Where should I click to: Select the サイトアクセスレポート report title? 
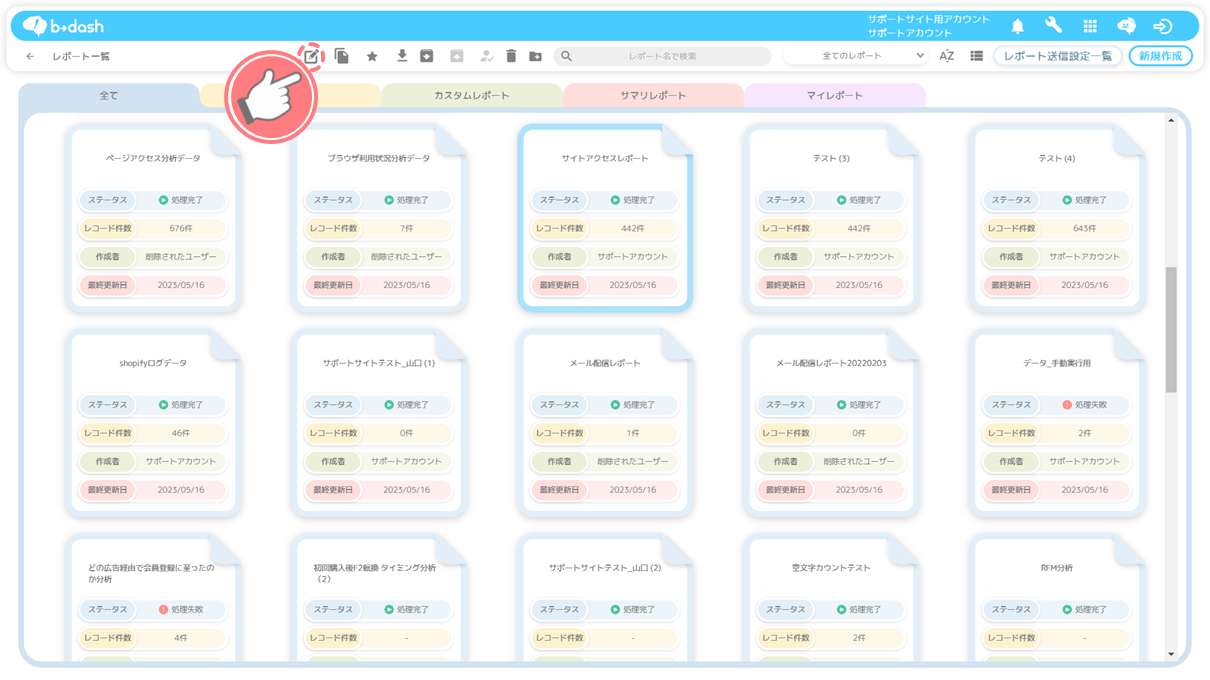click(605, 159)
